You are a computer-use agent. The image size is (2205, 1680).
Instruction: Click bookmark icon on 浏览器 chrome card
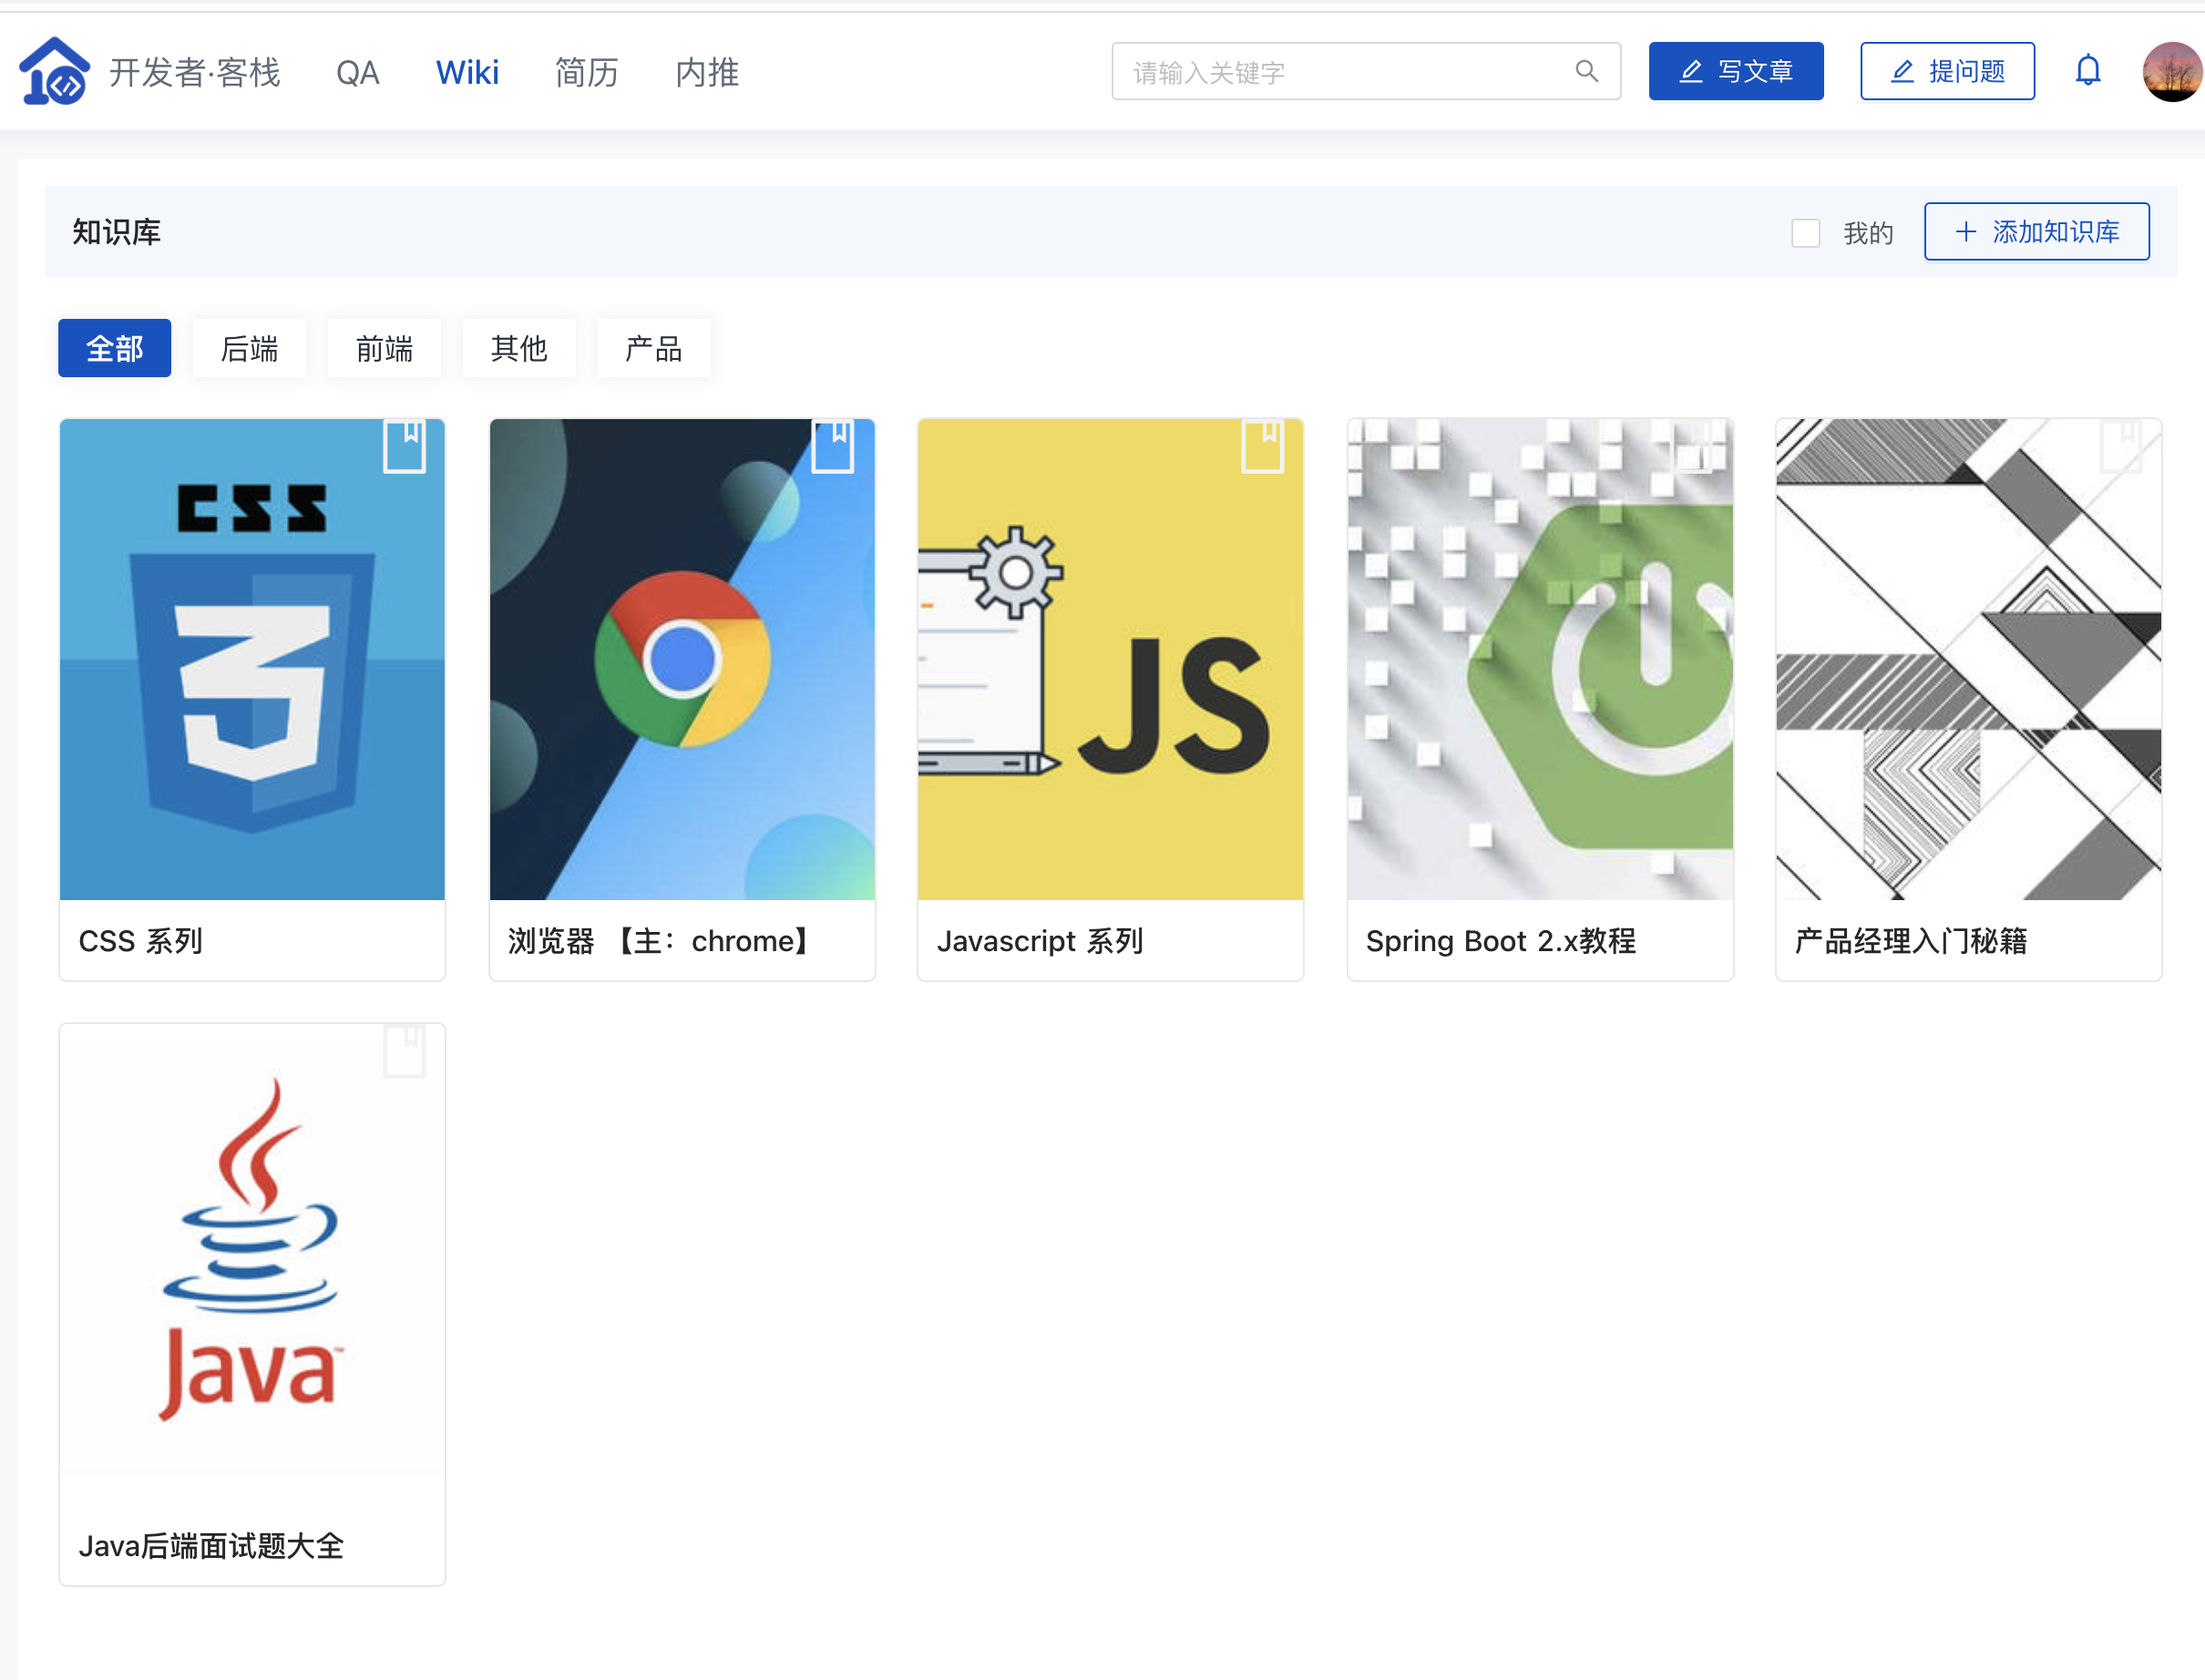coord(833,446)
